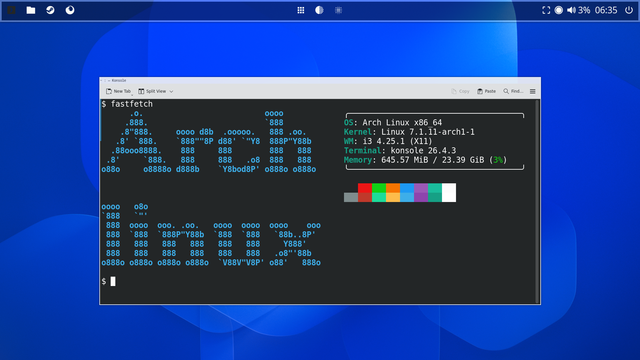Open the Konsole hamburger menu

coord(533,91)
